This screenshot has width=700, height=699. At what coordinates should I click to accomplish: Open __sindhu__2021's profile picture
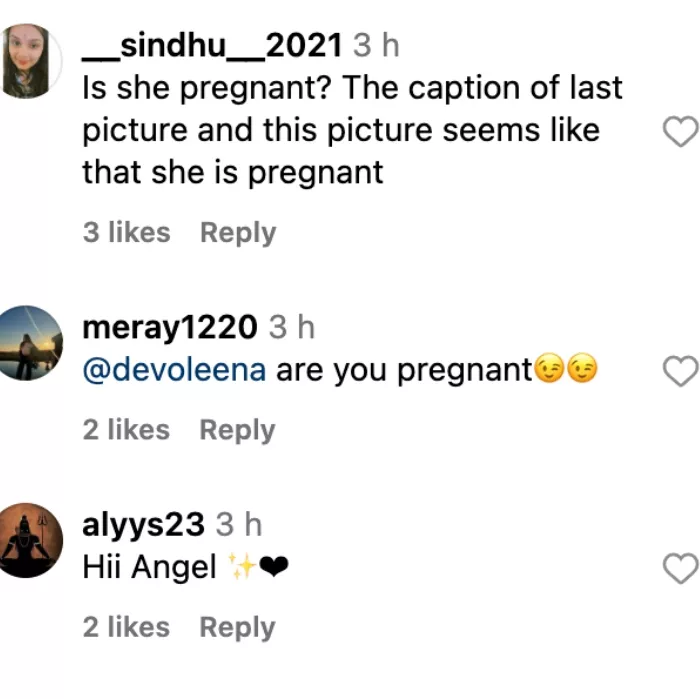[27, 61]
